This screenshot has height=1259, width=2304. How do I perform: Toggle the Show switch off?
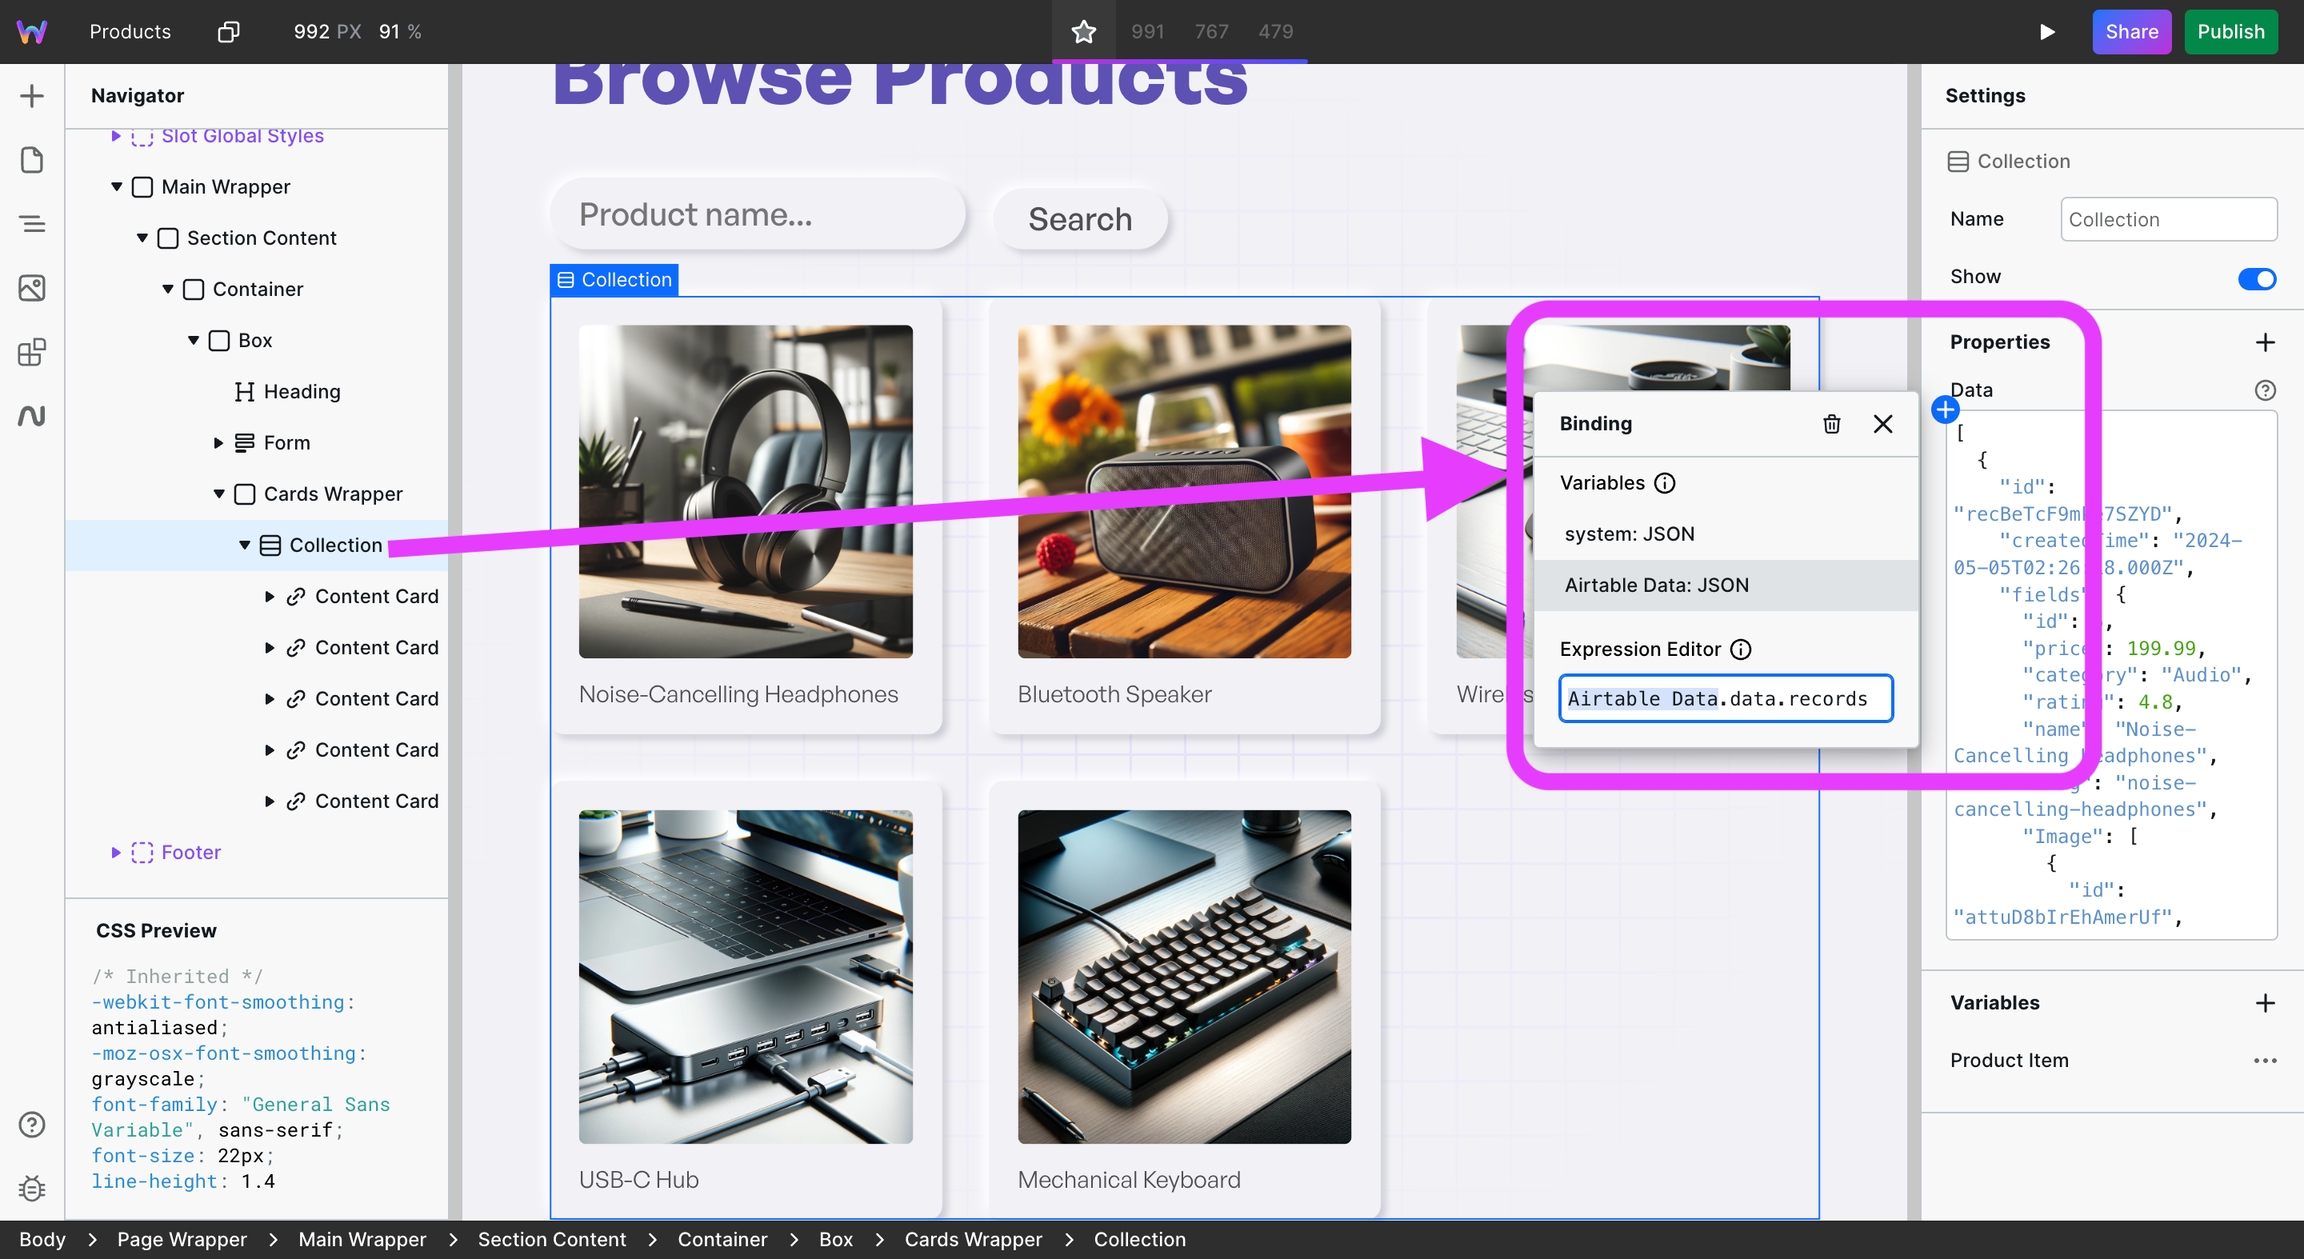[x=2256, y=278]
